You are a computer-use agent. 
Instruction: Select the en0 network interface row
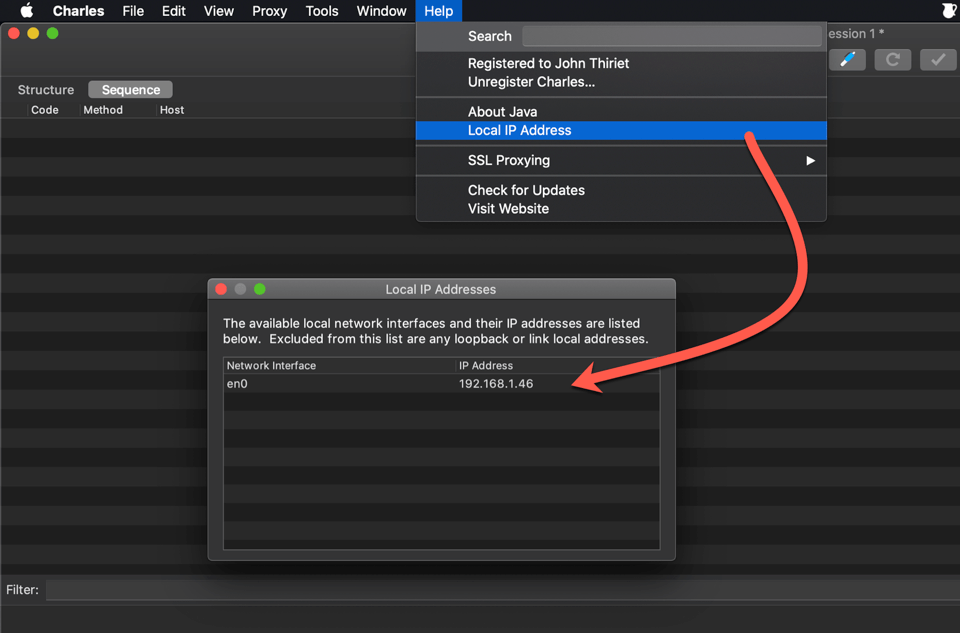(x=441, y=384)
